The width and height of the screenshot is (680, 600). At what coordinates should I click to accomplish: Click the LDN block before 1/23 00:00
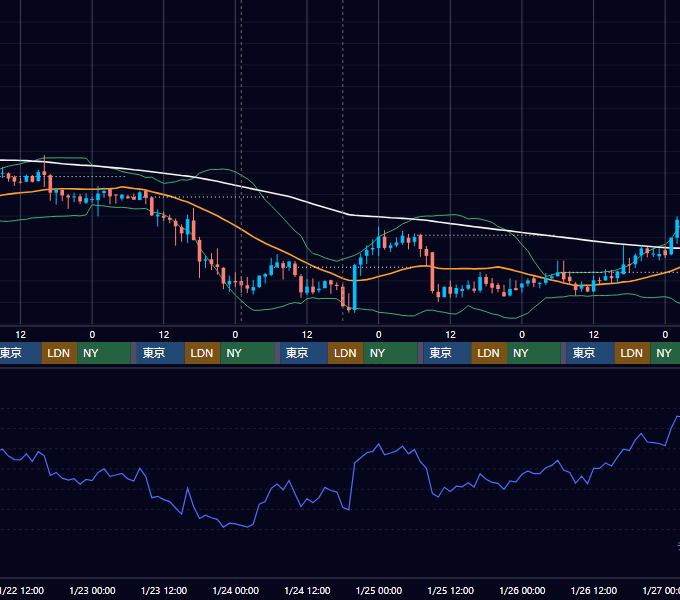pyautogui.click(x=59, y=353)
